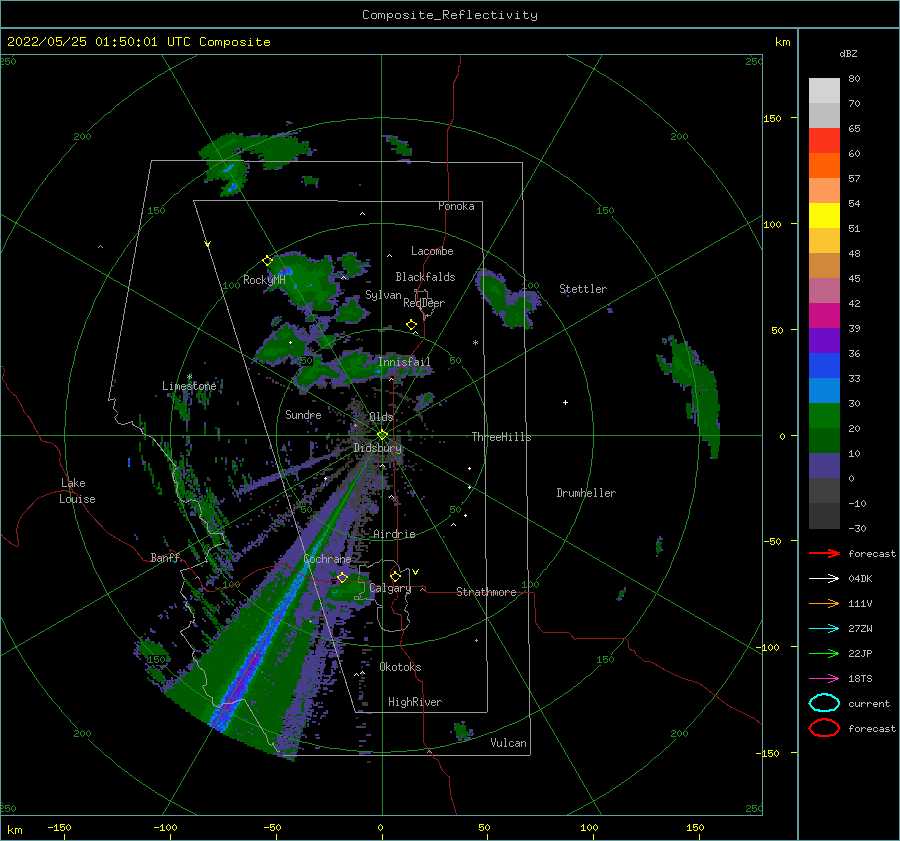Click the red forecast ellipse icon
Image resolution: width=900 pixels, height=841 pixels.
(824, 728)
